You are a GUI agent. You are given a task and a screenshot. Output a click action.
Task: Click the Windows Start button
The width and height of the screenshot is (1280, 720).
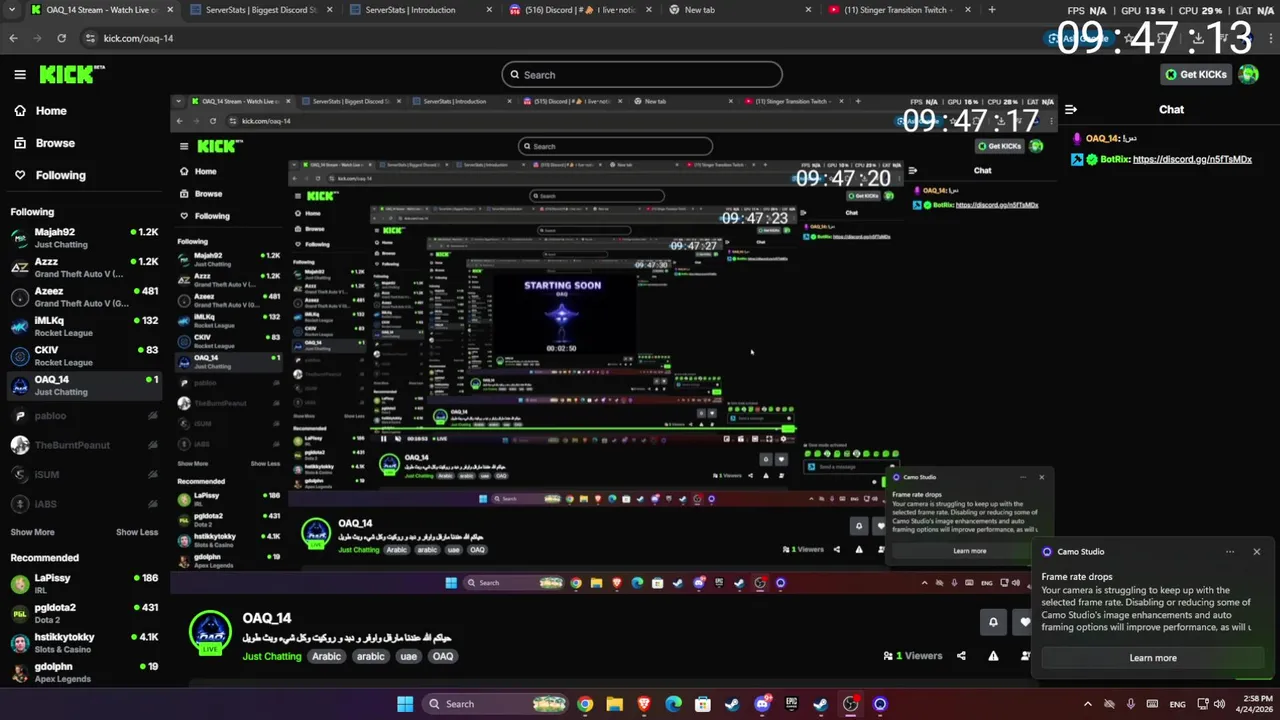(x=405, y=704)
